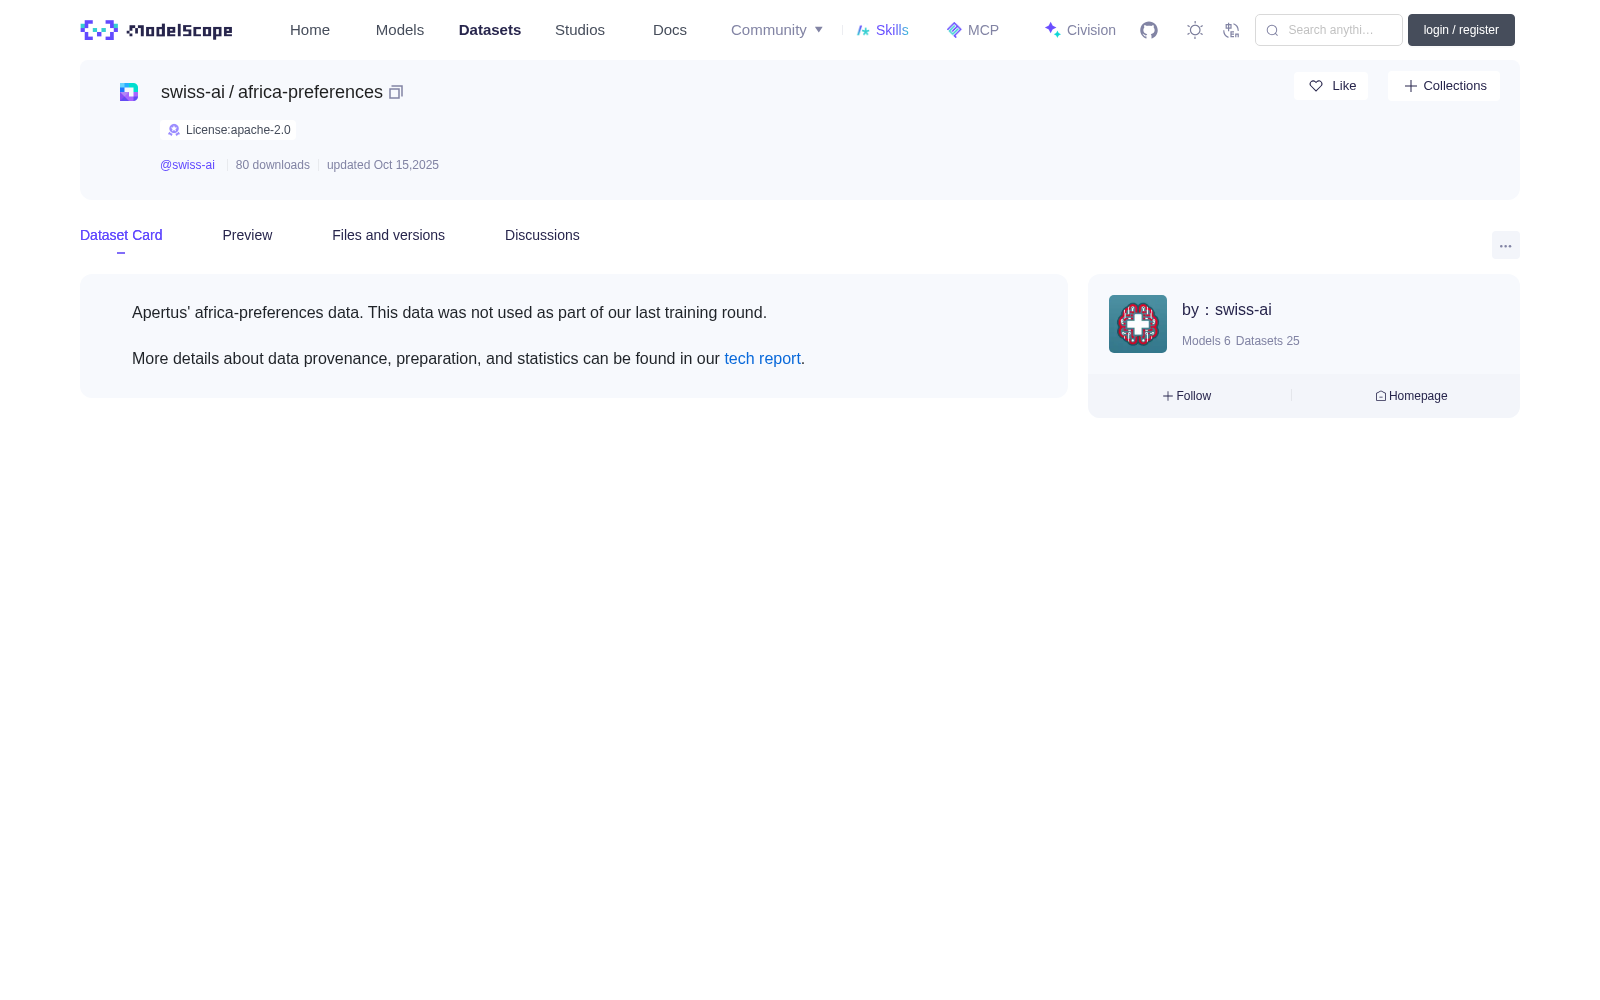The height and width of the screenshot is (1000, 1600).
Task: Open the tech report link
Action: (x=762, y=359)
